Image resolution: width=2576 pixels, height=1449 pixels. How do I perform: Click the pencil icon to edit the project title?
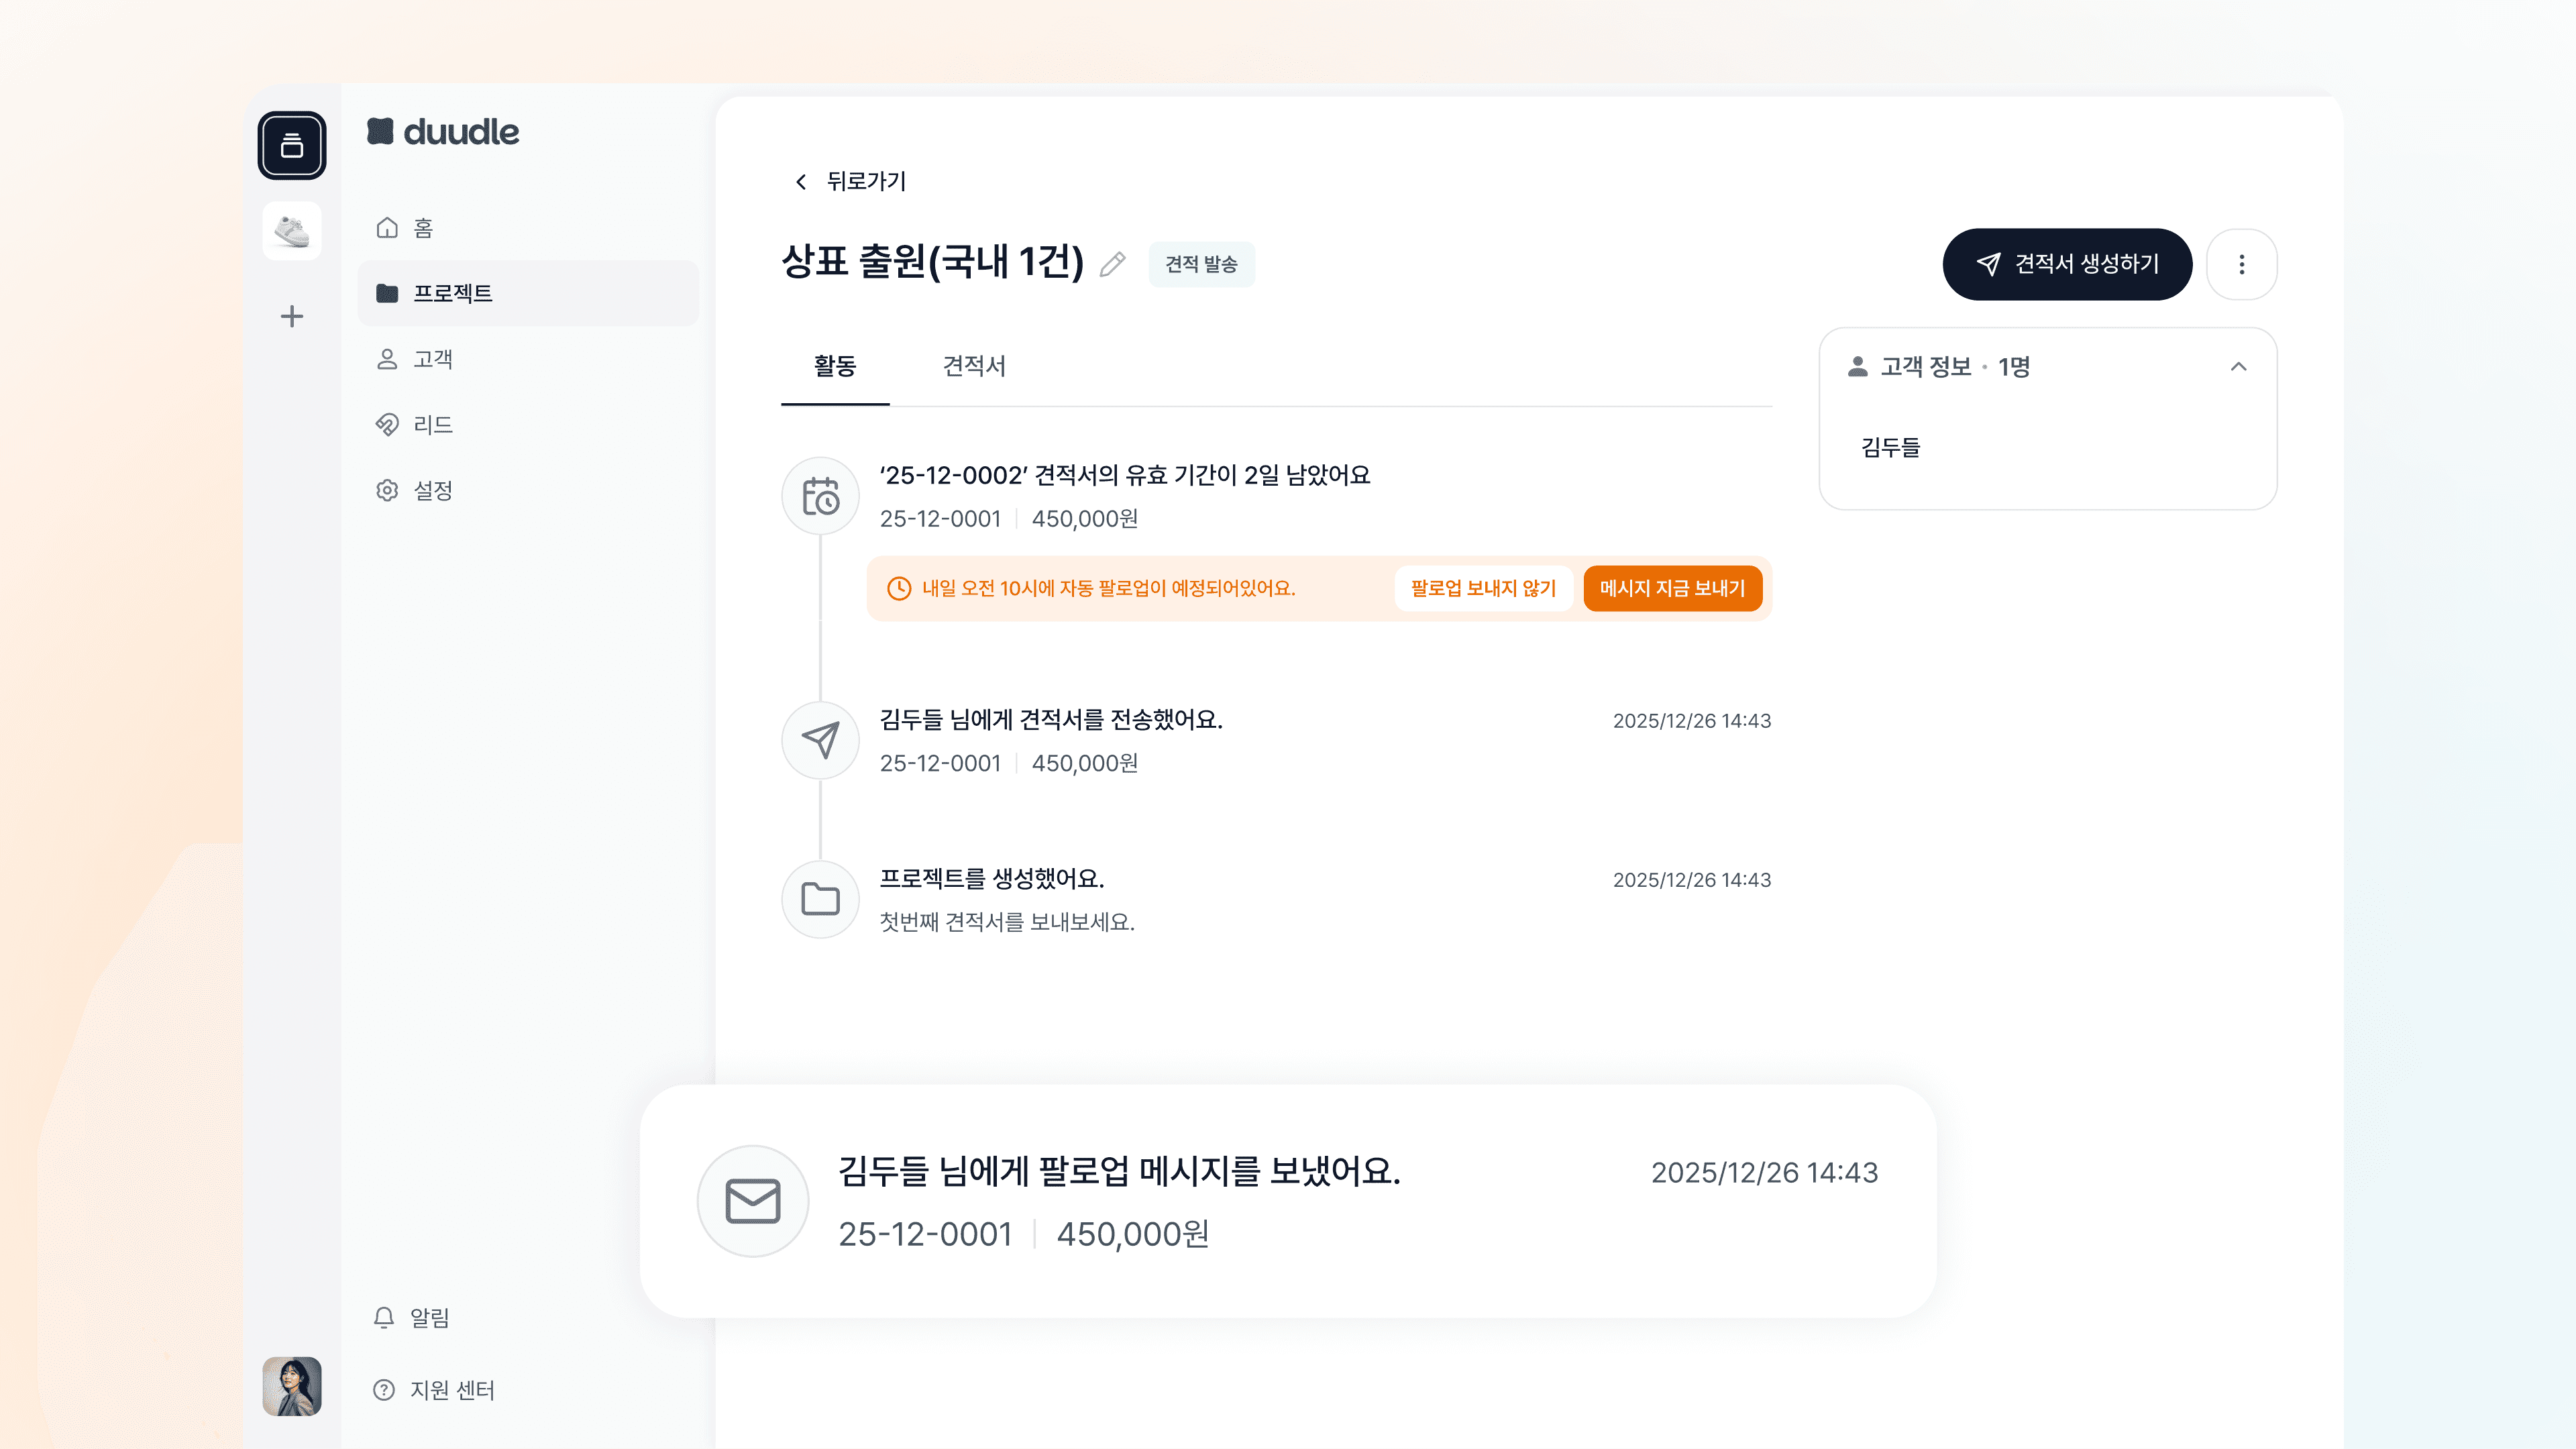pyautogui.click(x=1112, y=264)
